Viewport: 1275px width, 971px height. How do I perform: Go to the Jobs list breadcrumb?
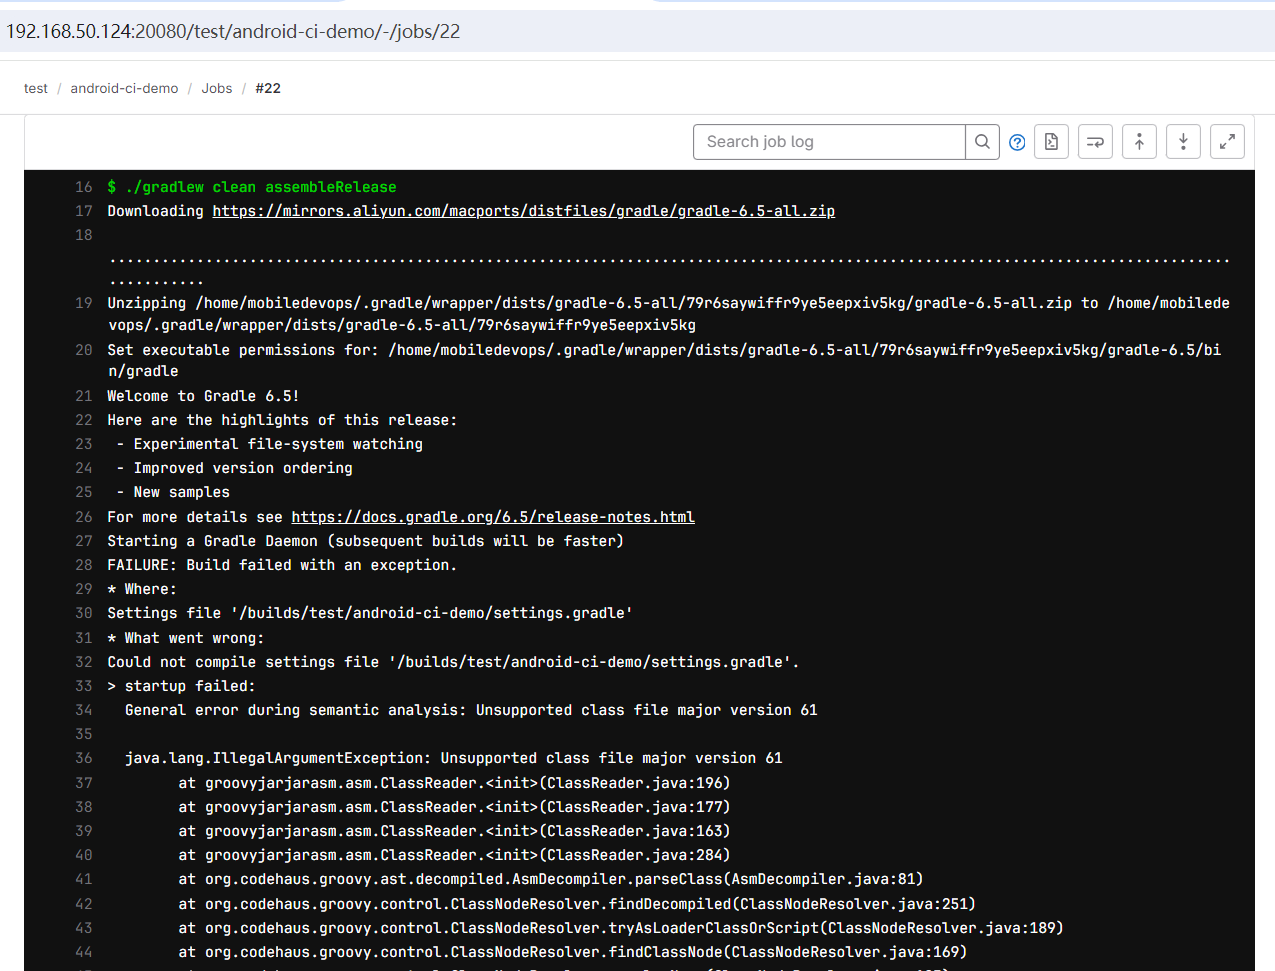pos(216,88)
